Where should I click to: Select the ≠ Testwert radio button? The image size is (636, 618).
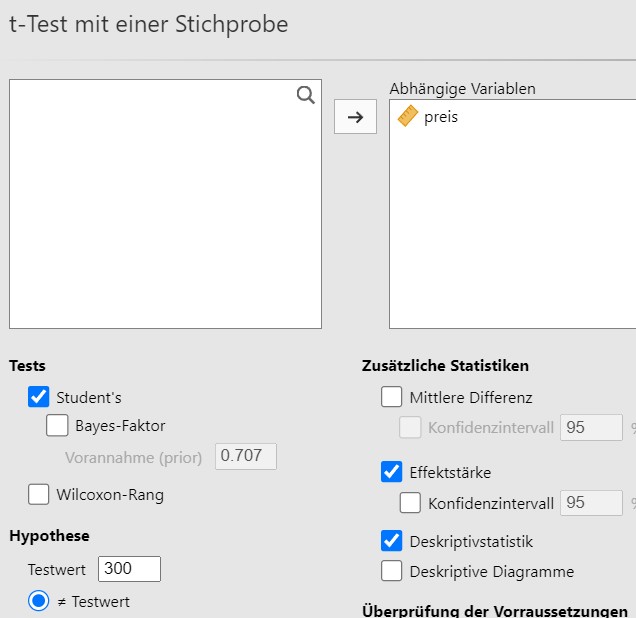[x=39, y=601]
